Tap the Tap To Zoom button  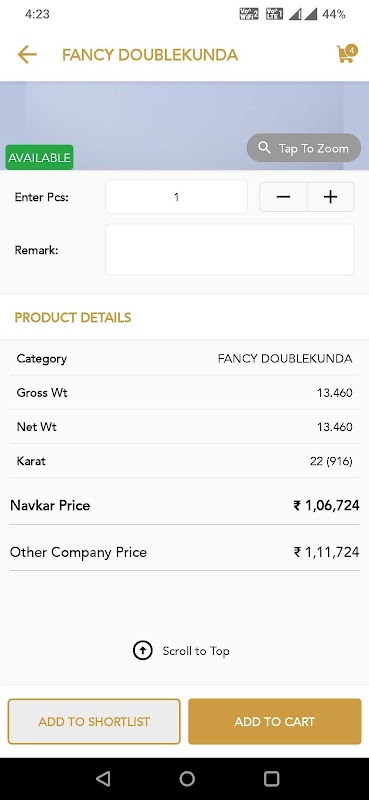[304, 148]
